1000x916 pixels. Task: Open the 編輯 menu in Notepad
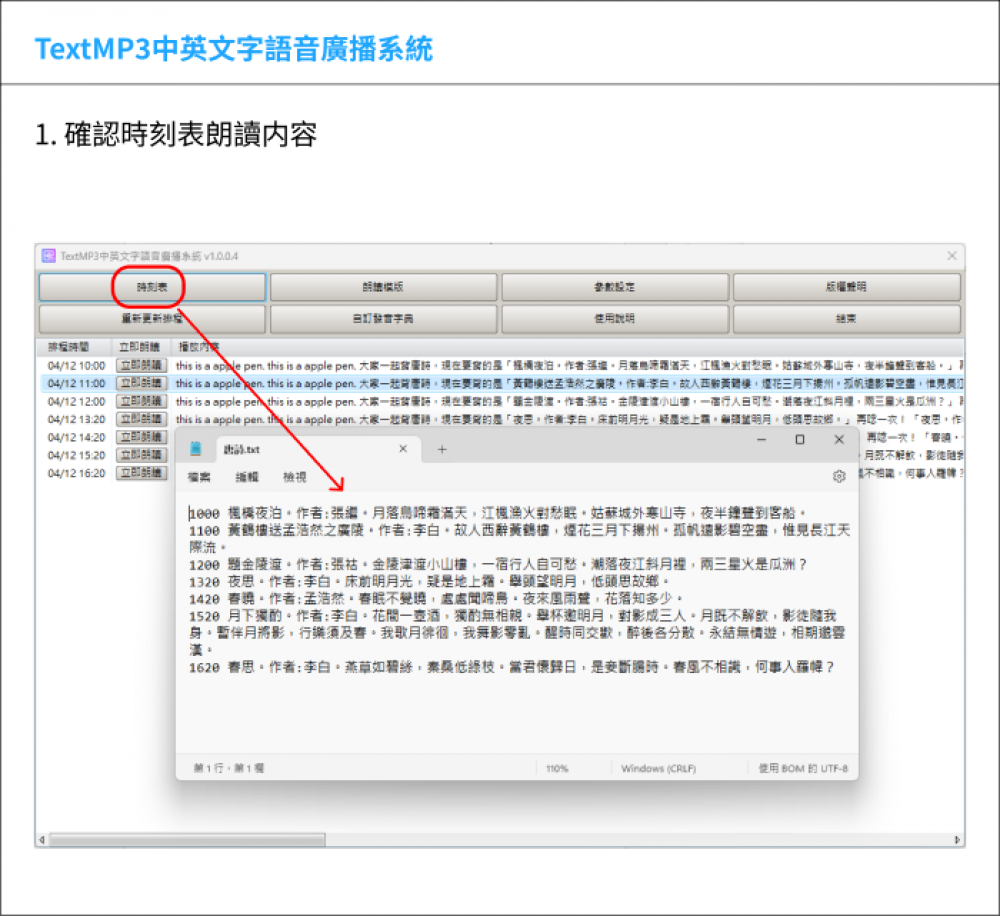pyautogui.click(x=246, y=477)
